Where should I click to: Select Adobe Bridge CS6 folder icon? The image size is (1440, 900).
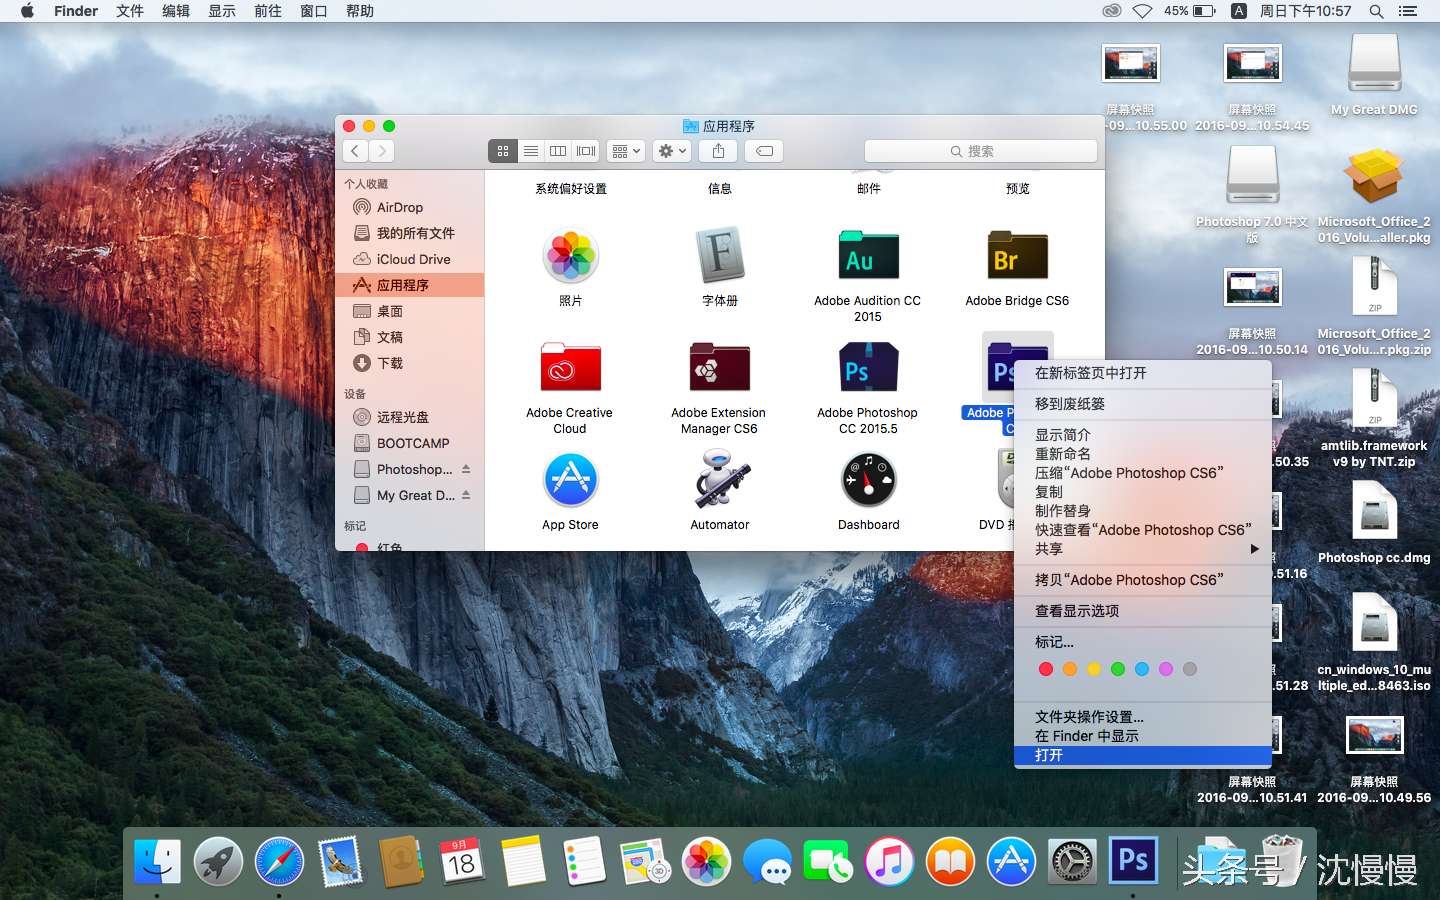click(1017, 256)
